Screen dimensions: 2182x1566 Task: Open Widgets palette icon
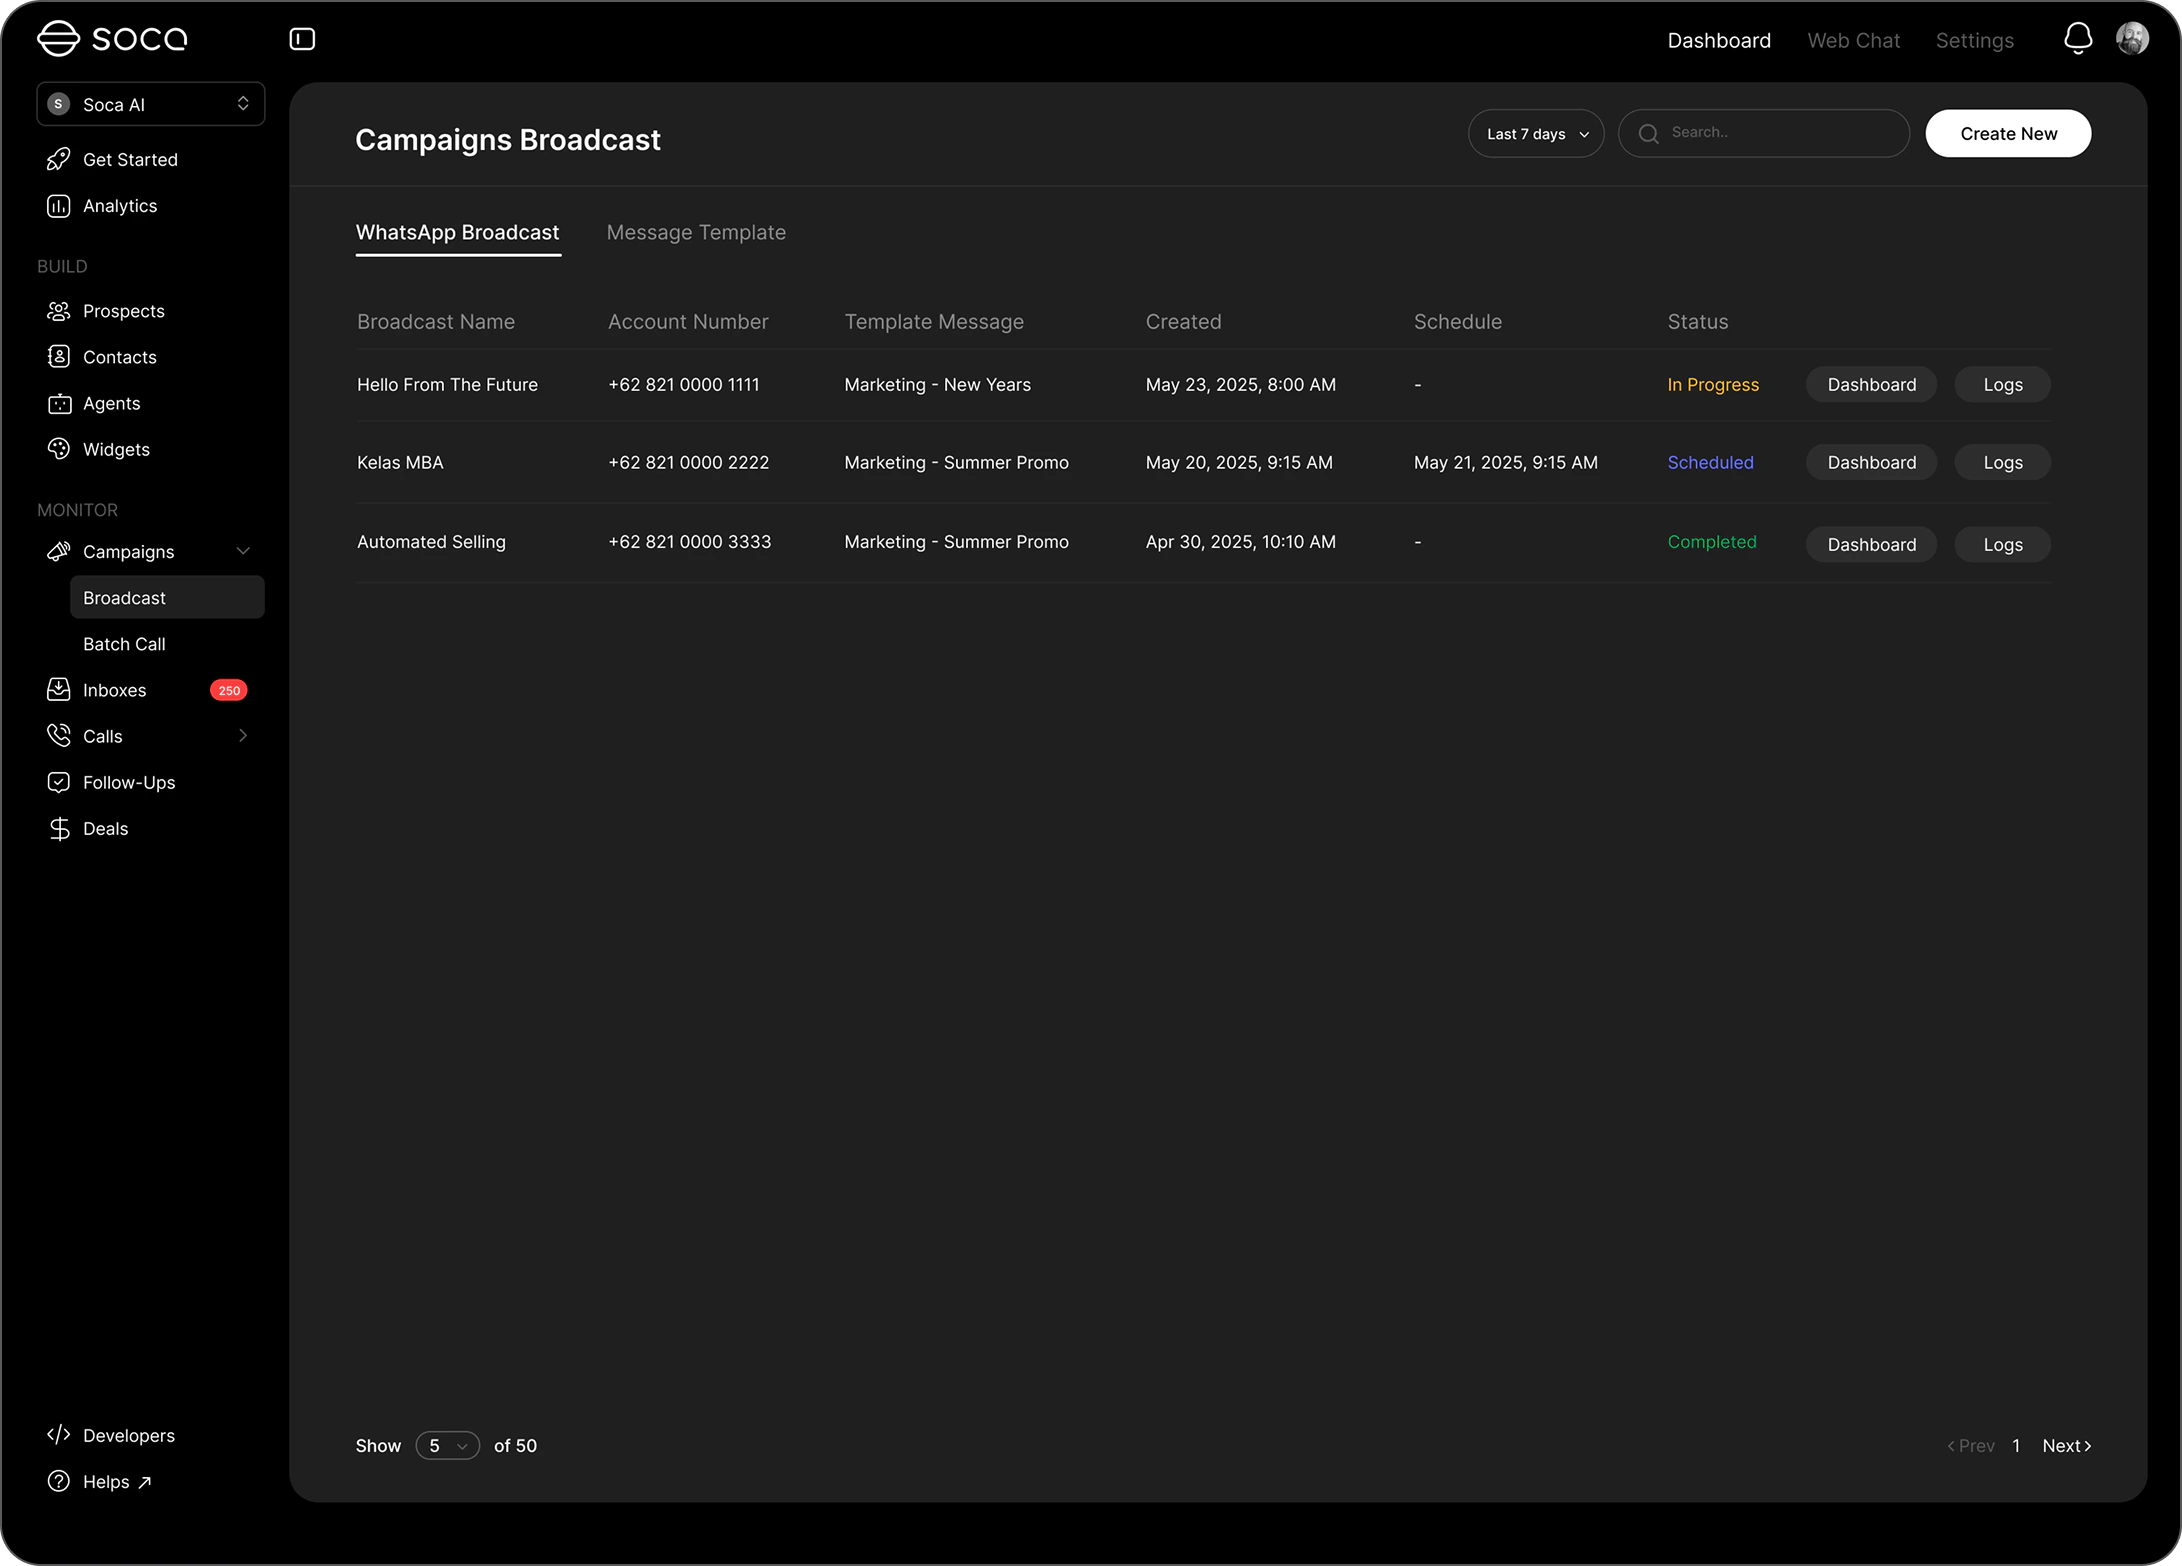coord(59,449)
